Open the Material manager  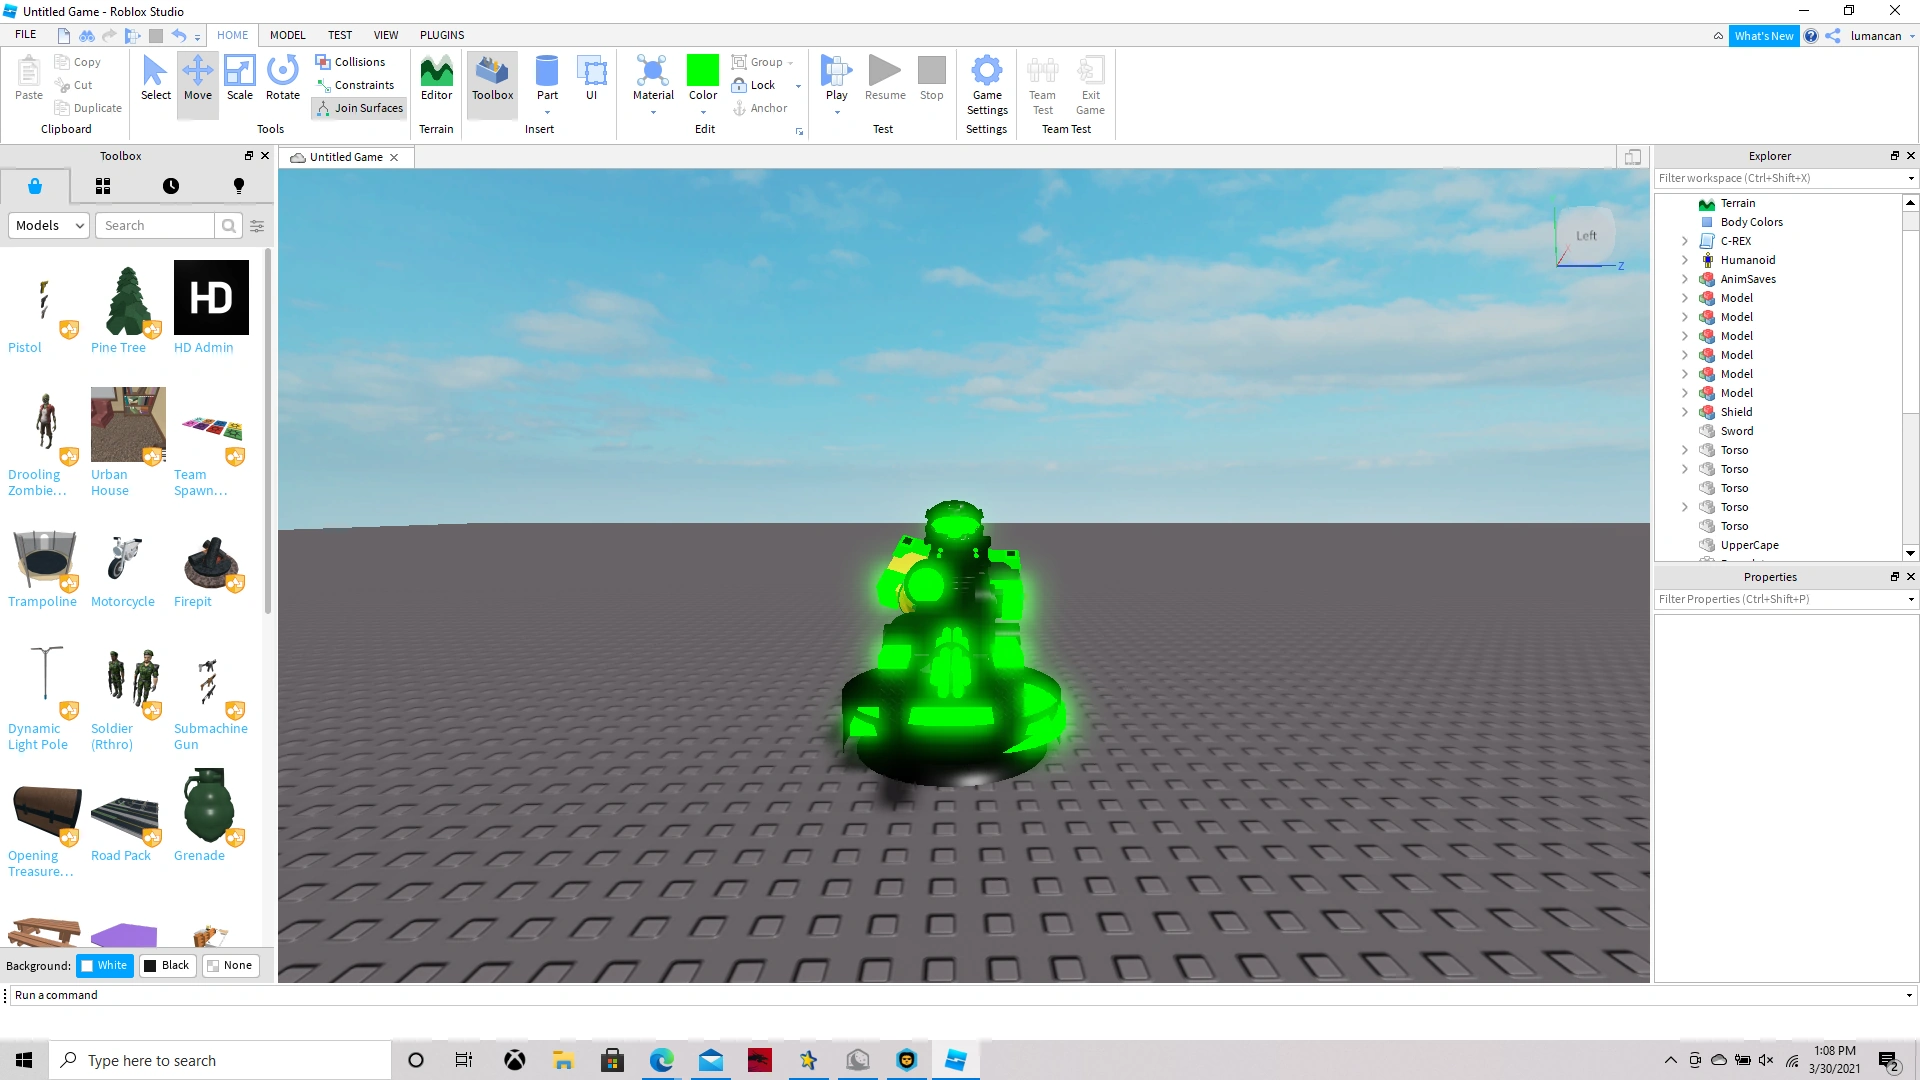pos(653,80)
